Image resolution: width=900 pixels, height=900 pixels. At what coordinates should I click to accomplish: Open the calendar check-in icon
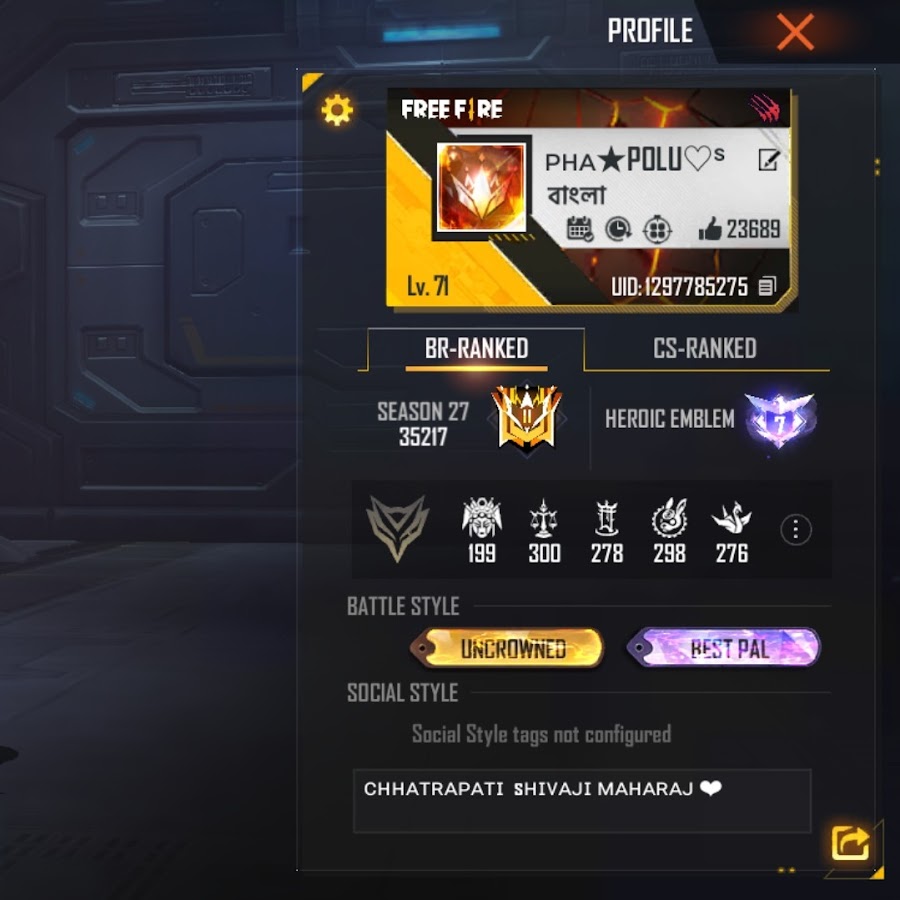point(580,229)
